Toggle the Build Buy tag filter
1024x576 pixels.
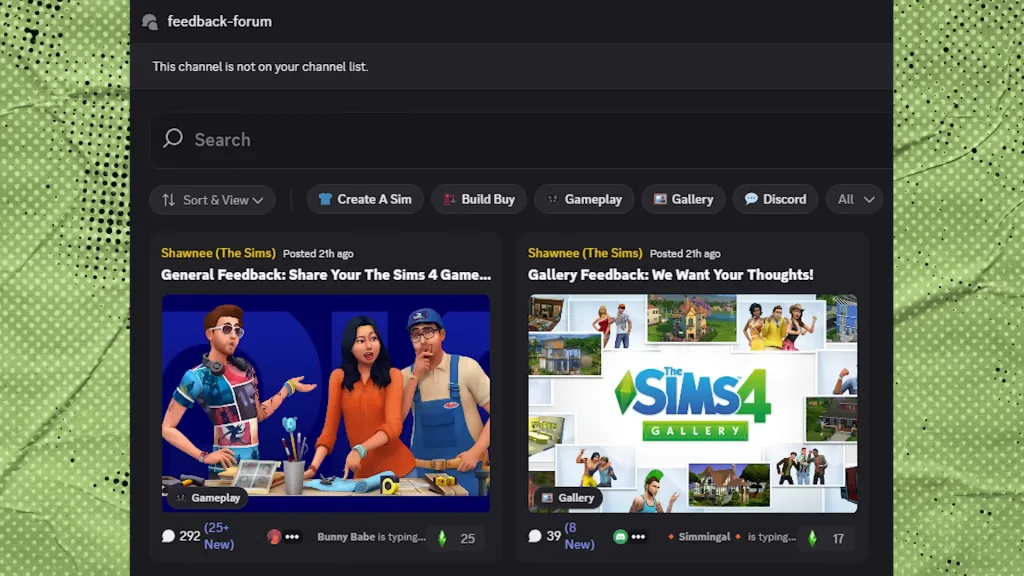(478, 199)
